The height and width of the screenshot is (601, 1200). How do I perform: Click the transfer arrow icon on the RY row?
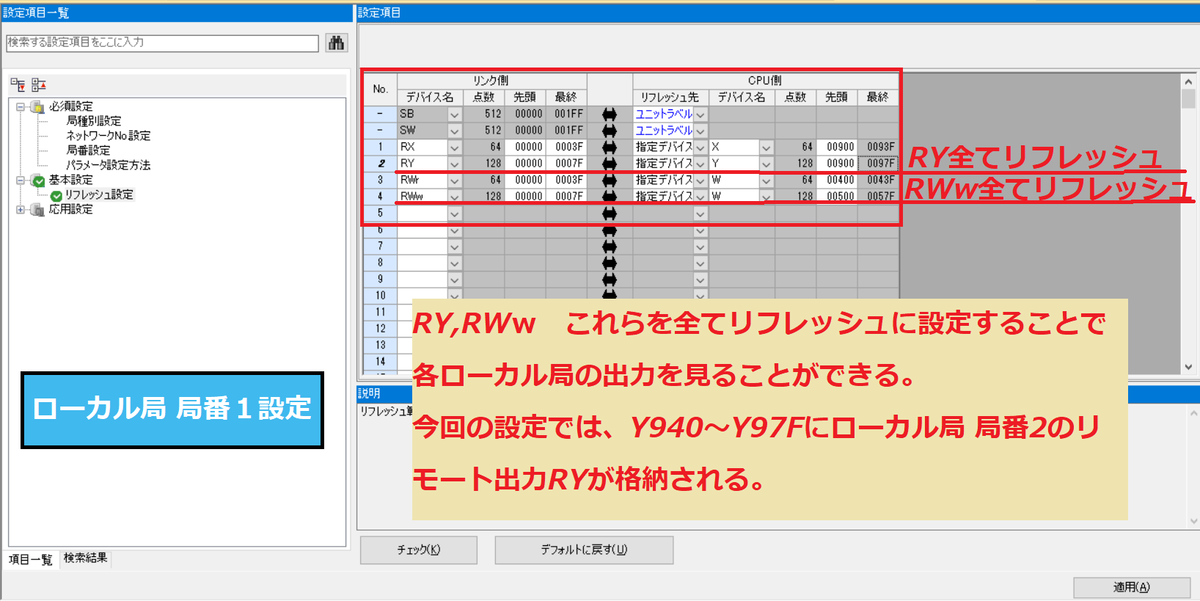click(608, 163)
